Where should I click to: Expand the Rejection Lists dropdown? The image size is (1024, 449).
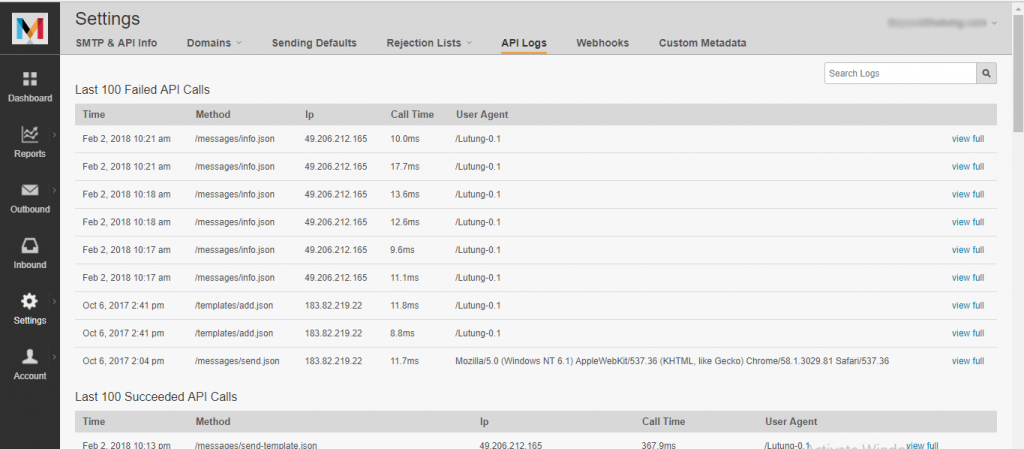[x=433, y=43]
